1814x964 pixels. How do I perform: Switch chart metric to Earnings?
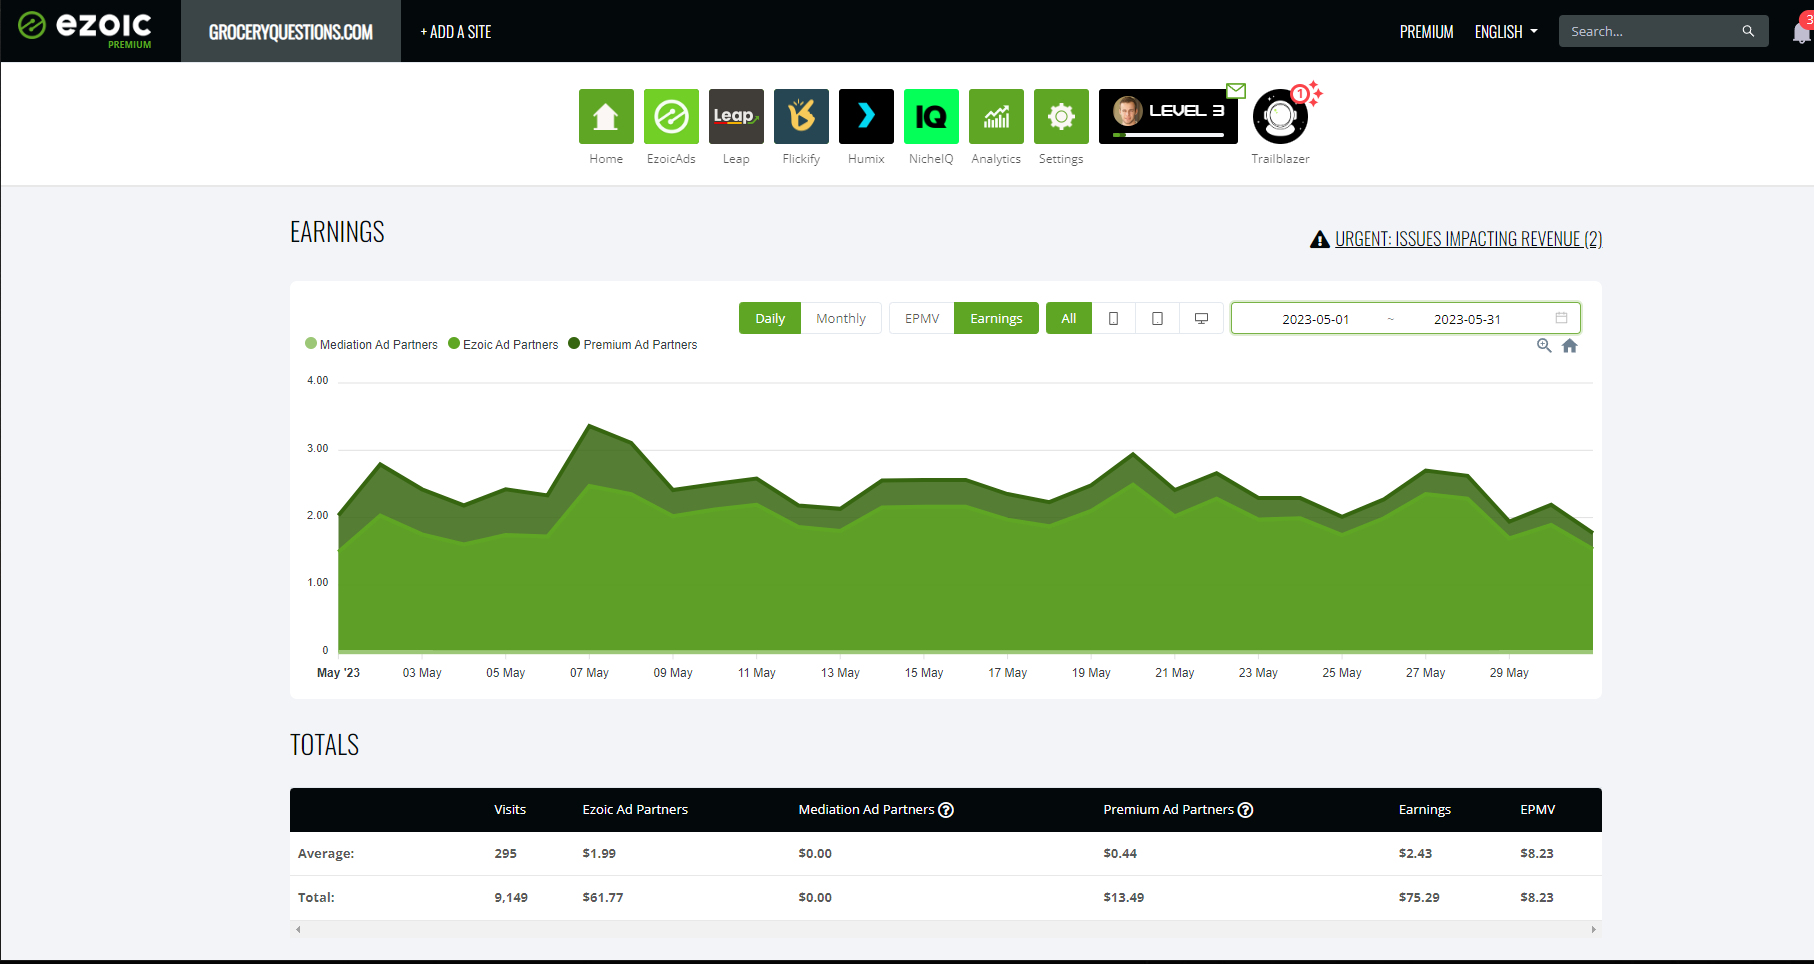click(996, 318)
